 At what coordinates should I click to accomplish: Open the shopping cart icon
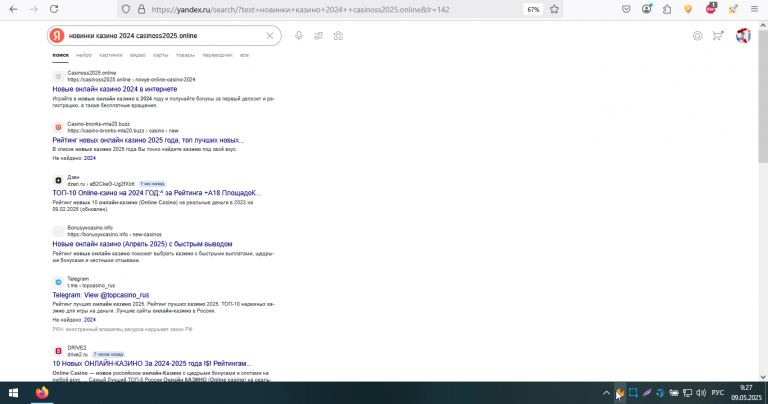[718, 36]
